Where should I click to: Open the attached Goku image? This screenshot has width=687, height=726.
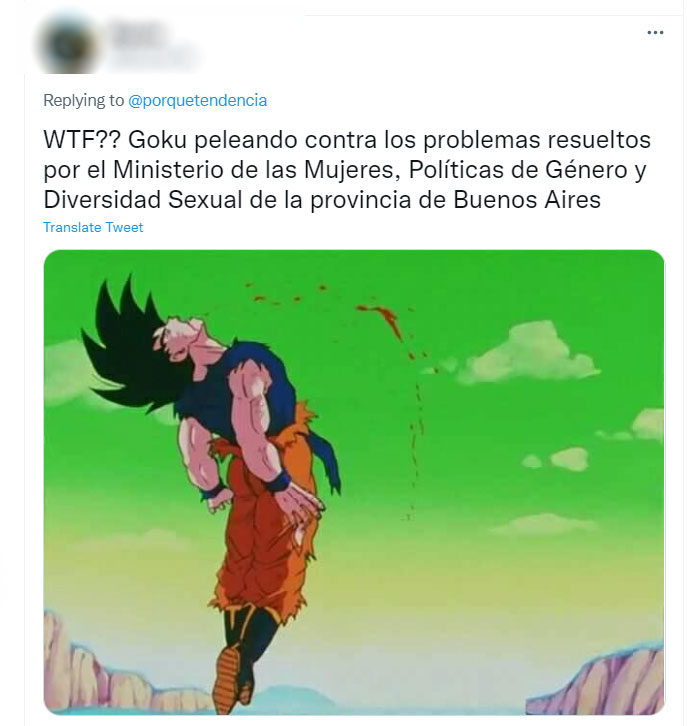[354, 482]
